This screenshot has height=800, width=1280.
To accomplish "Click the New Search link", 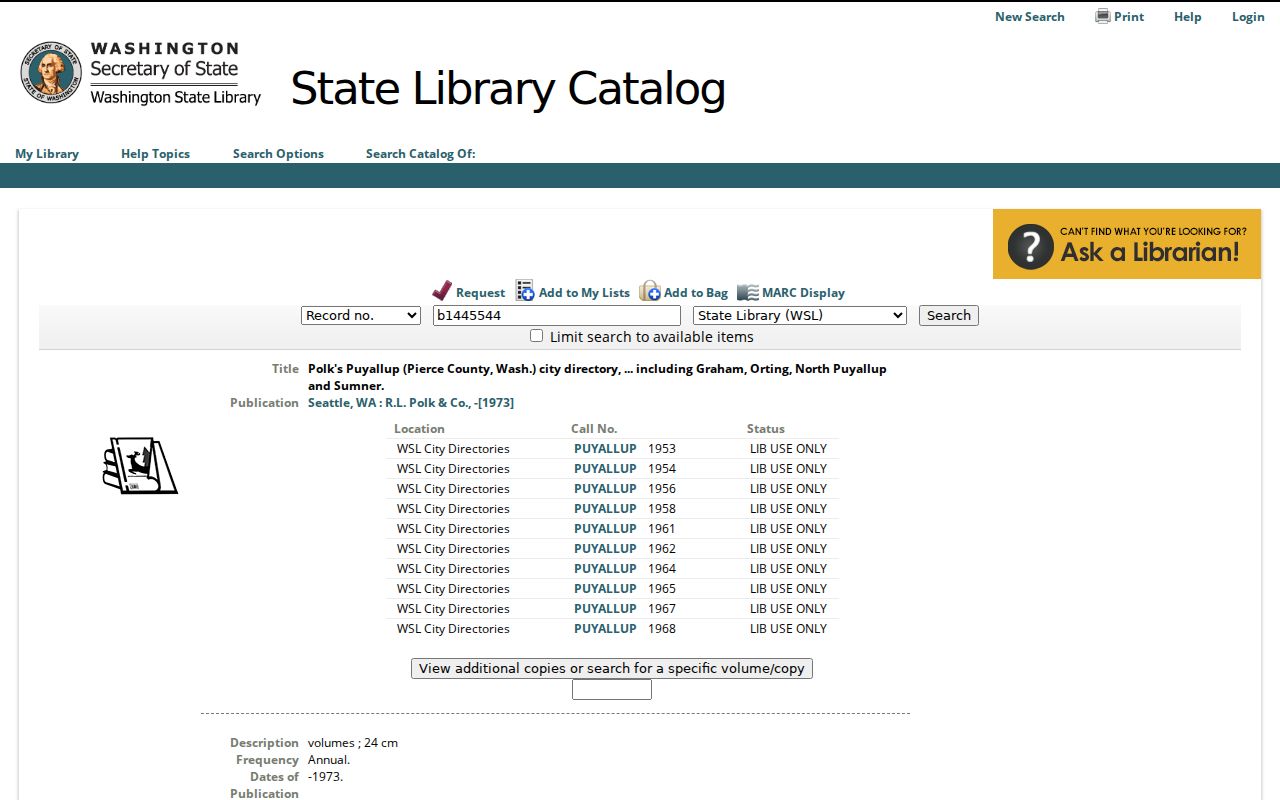I will point(1030,17).
